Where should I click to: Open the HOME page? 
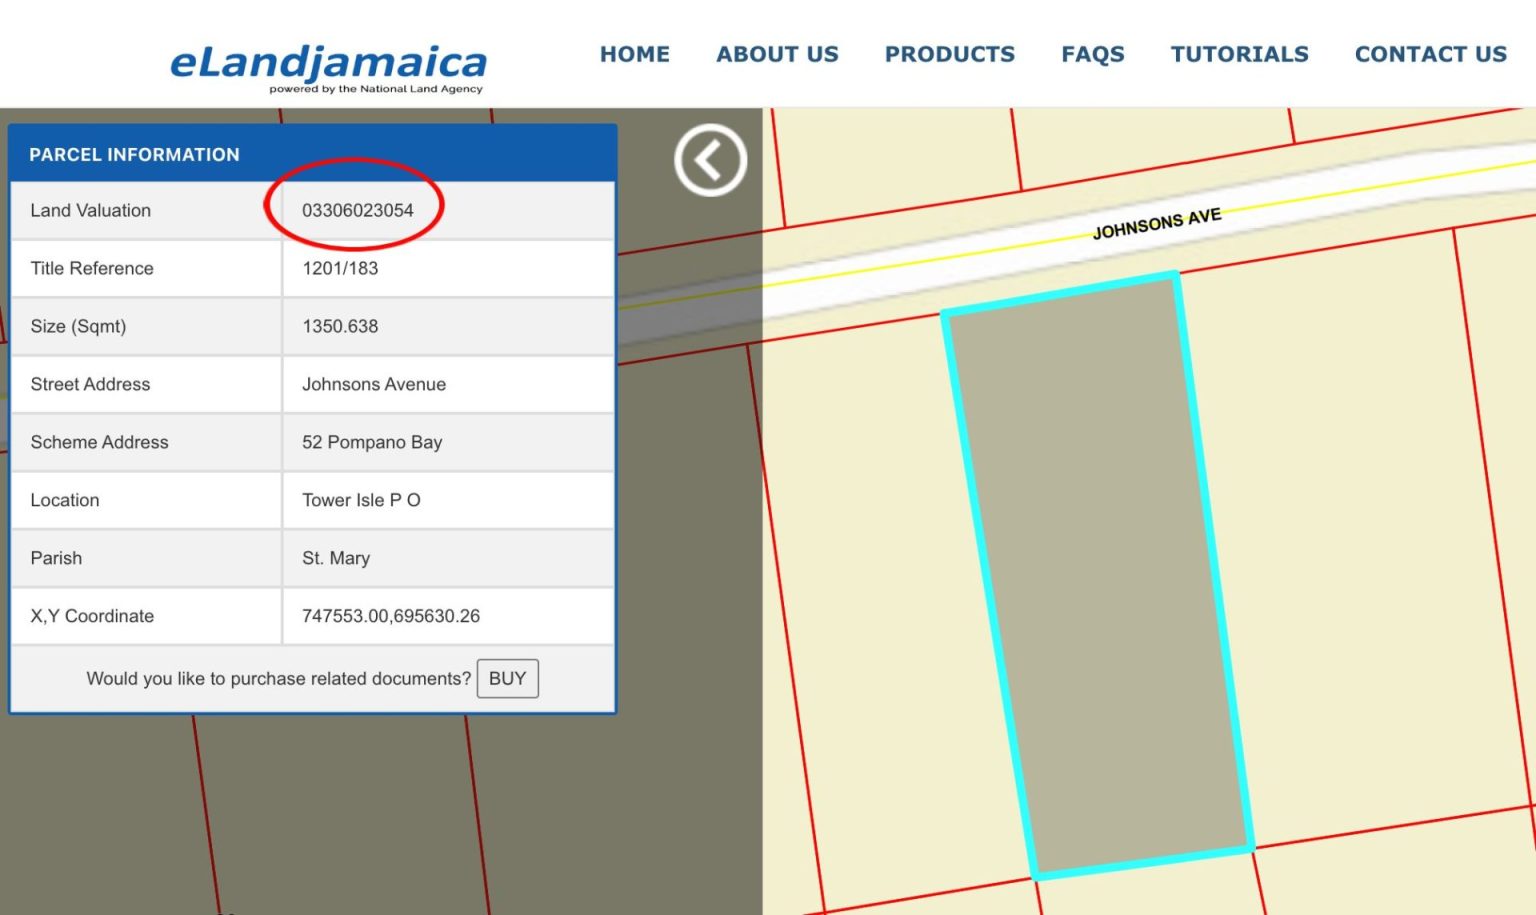coord(635,54)
